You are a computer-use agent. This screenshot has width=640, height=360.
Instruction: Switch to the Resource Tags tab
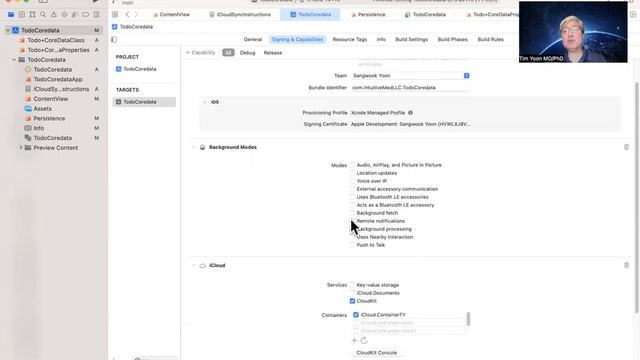(350, 40)
